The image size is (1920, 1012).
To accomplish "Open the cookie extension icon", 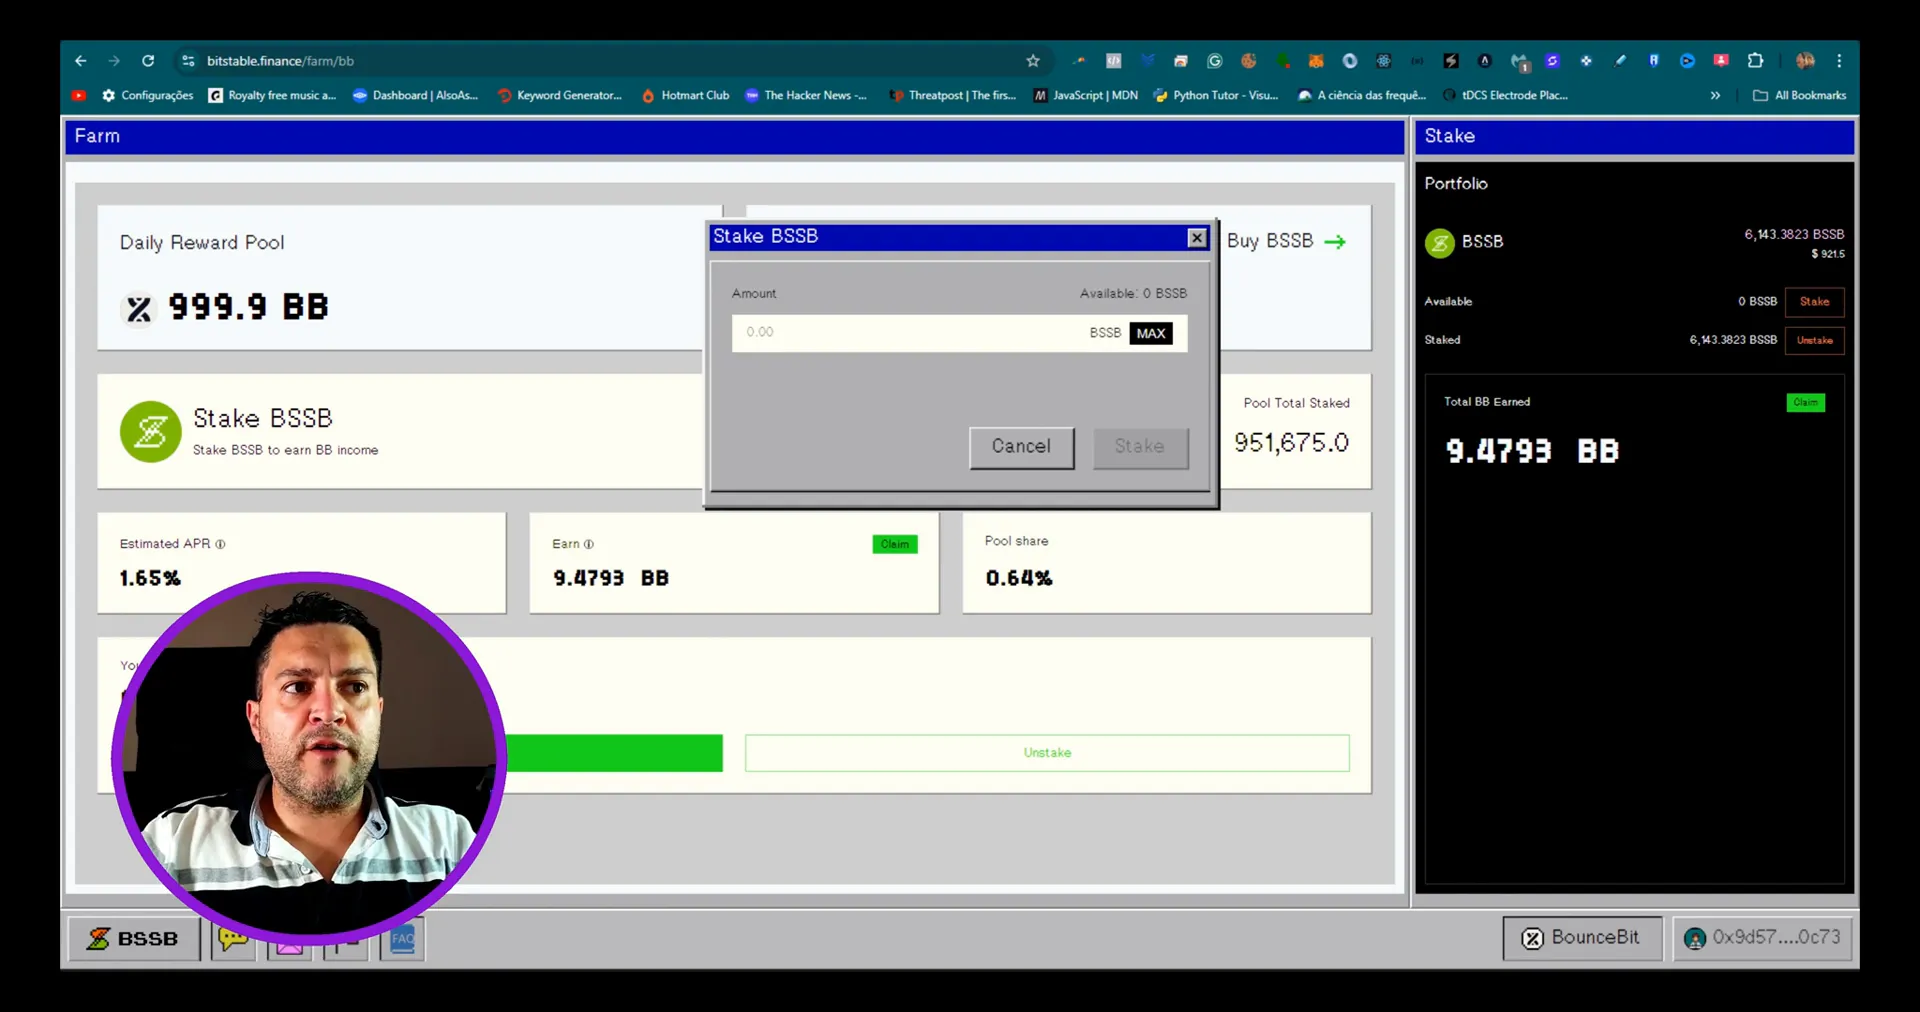I will tap(1248, 61).
